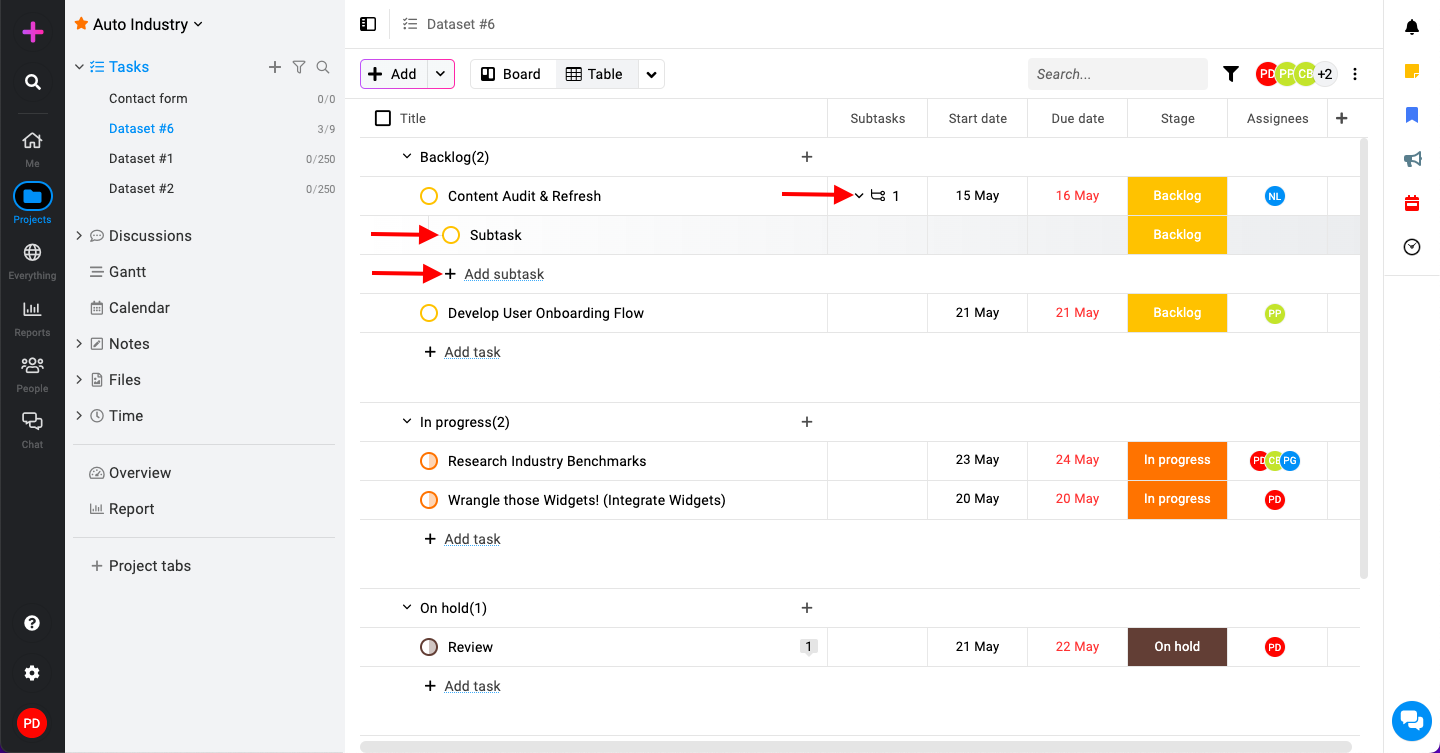The image size is (1440, 753).
Task: Open the announcements megaphone icon
Action: [x=1412, y=159]
